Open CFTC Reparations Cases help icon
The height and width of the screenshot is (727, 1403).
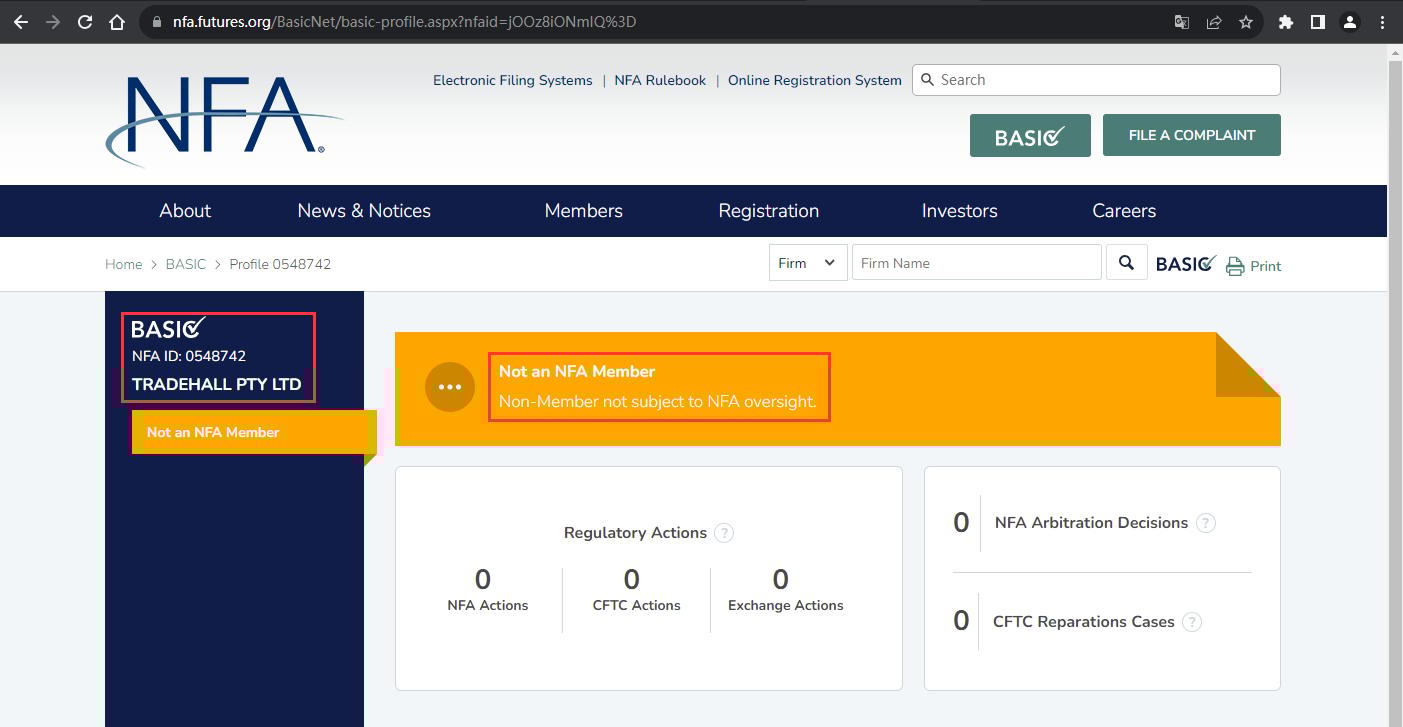1192,622
